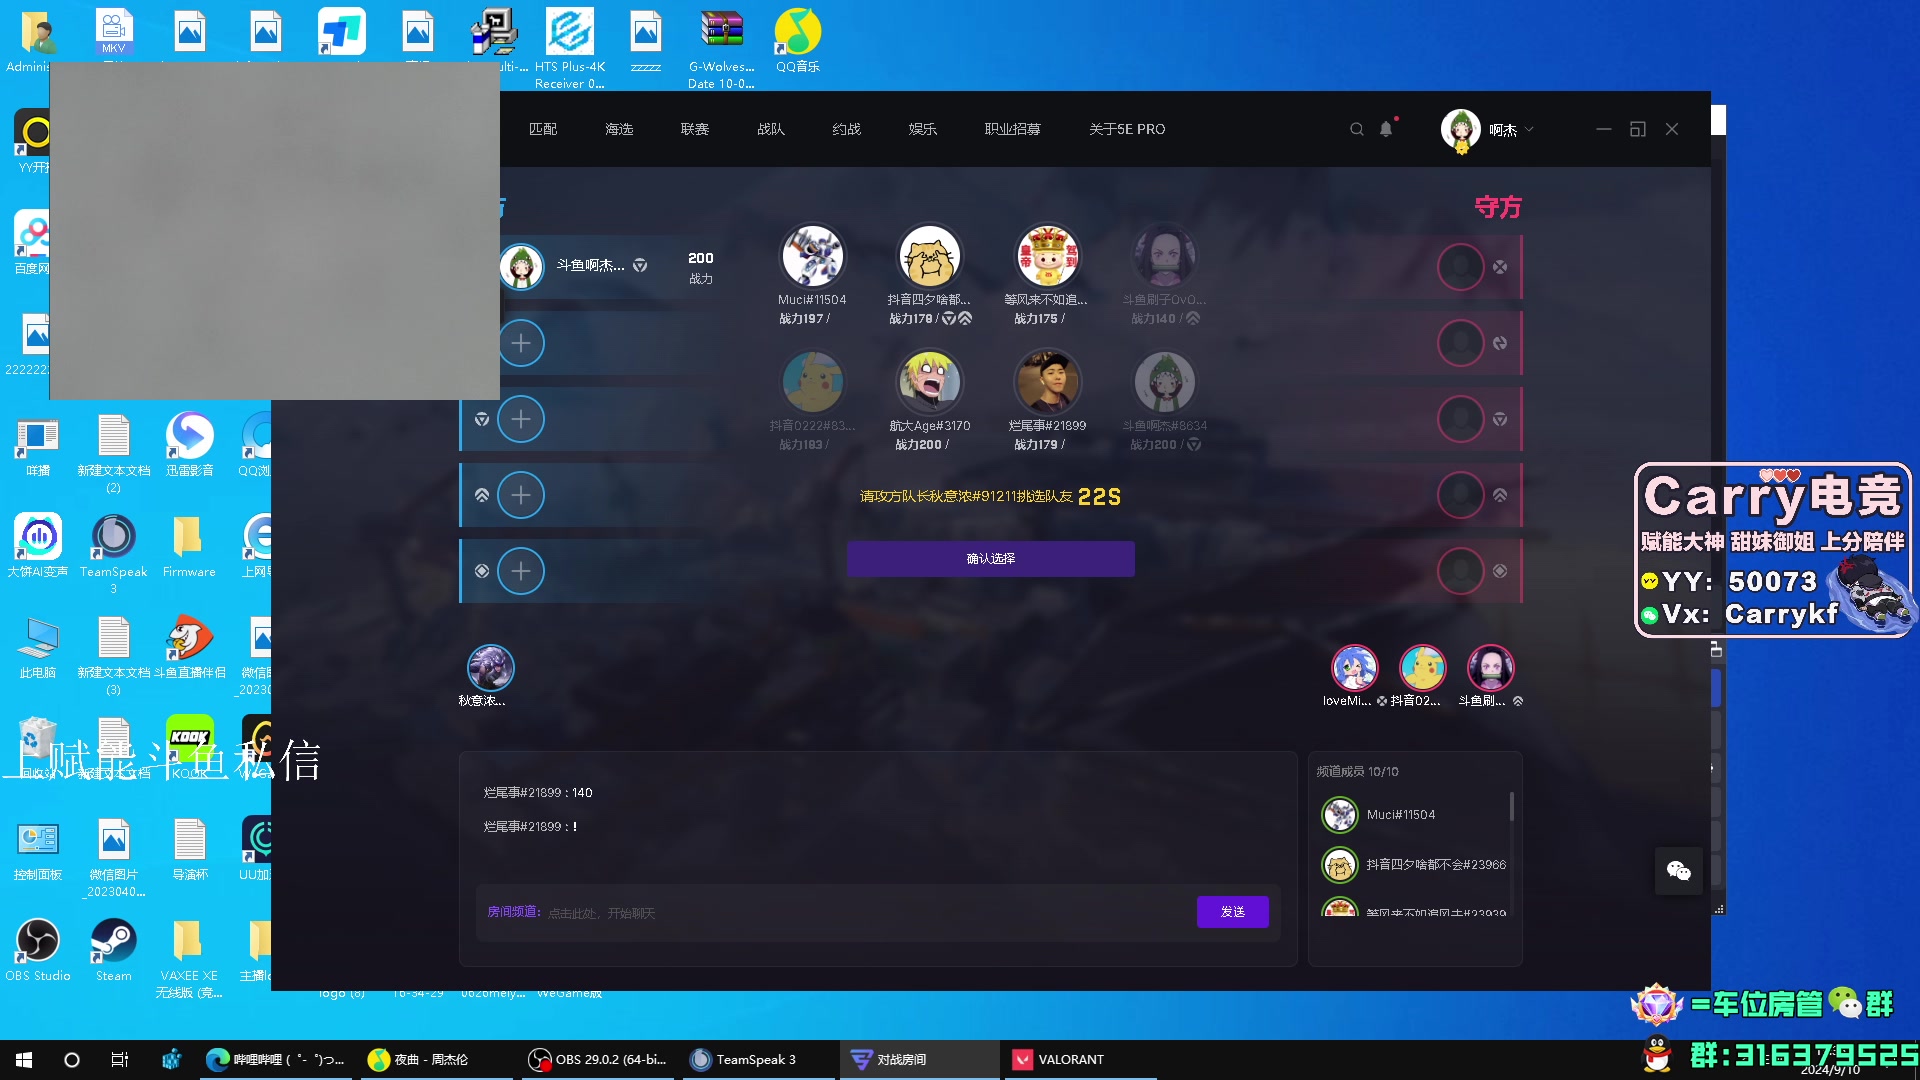The height and width of the screenshot is (1080, 1920).
Task: Click the 发送 chat button
Action: 1232,911
